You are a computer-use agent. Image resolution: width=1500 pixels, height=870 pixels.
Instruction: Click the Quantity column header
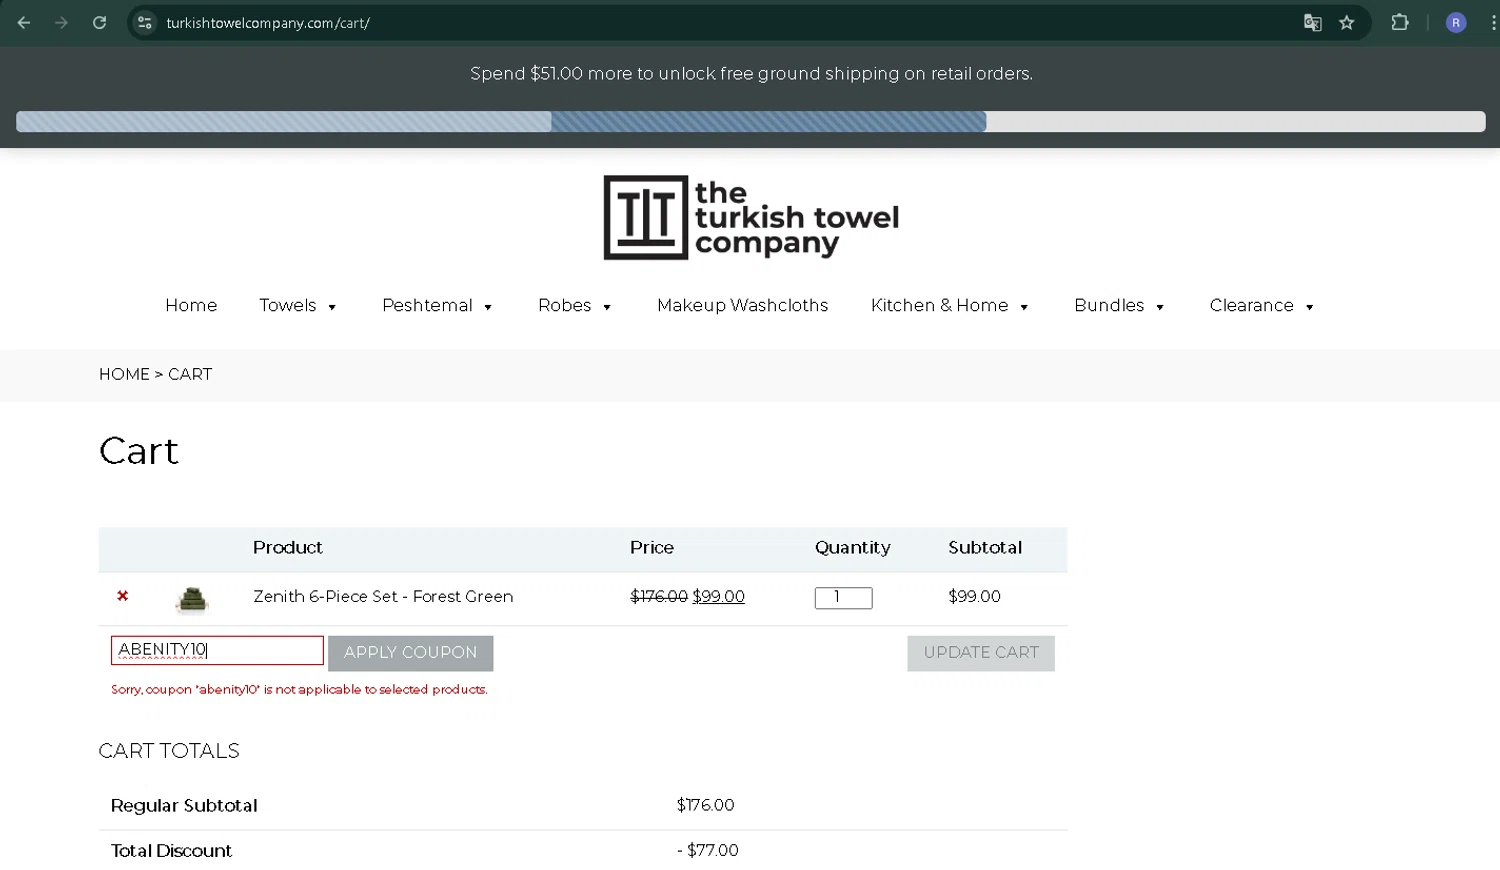pos(852,547)
